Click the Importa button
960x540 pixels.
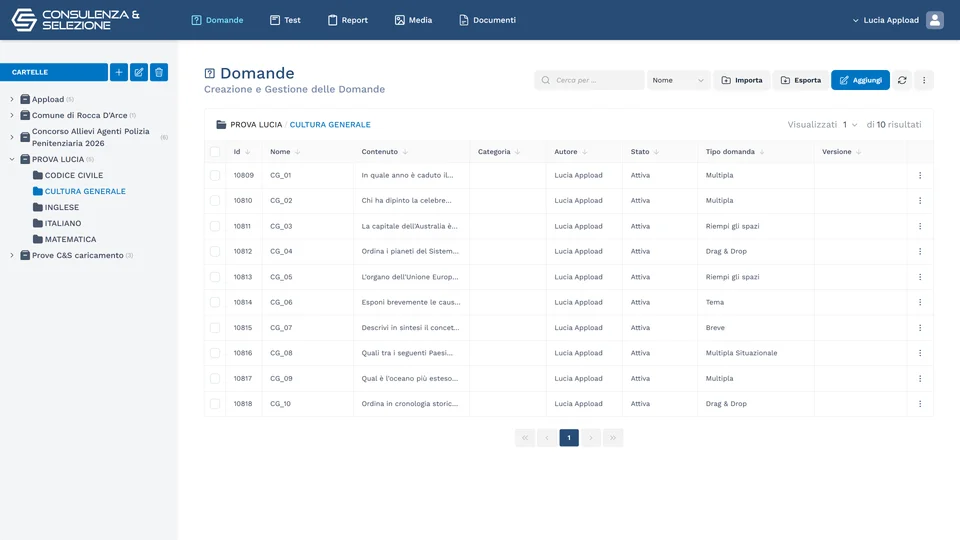point(741,80)
